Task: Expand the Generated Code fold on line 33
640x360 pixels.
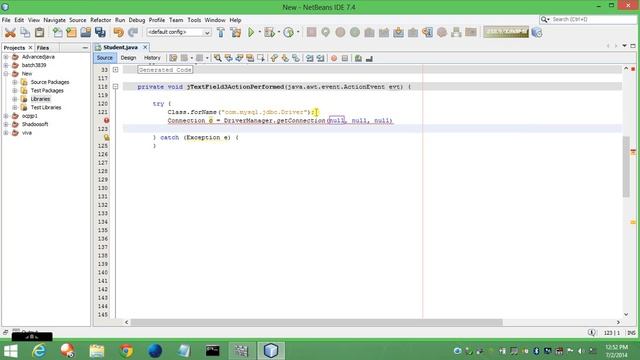Action: [116, 70]
